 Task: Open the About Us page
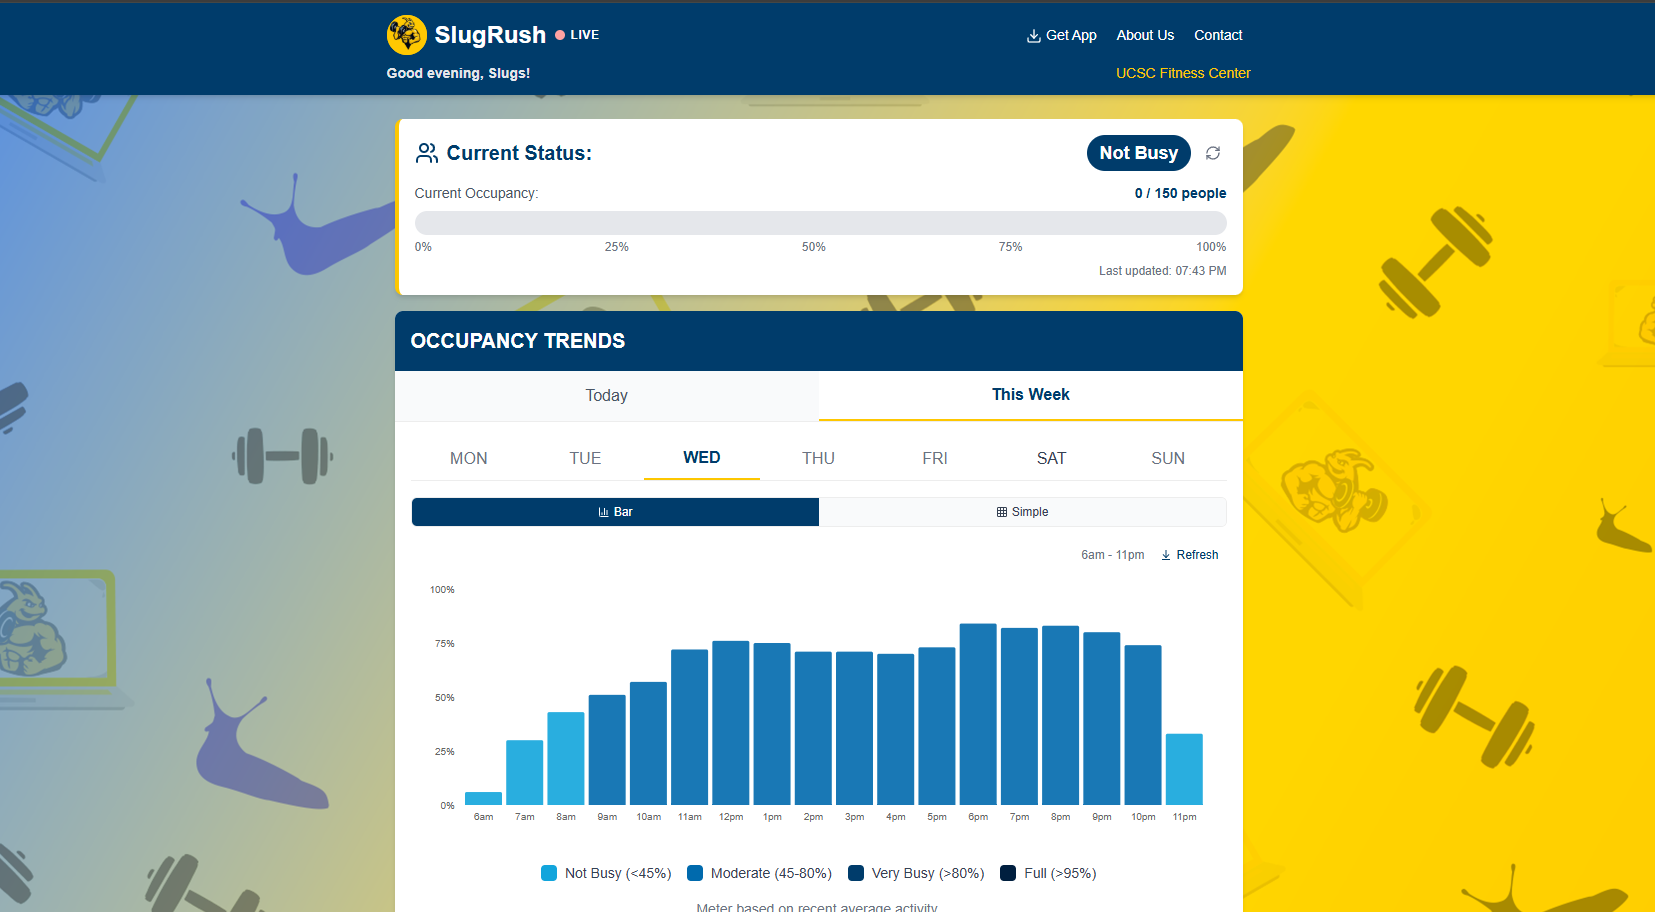point(1145,35)
